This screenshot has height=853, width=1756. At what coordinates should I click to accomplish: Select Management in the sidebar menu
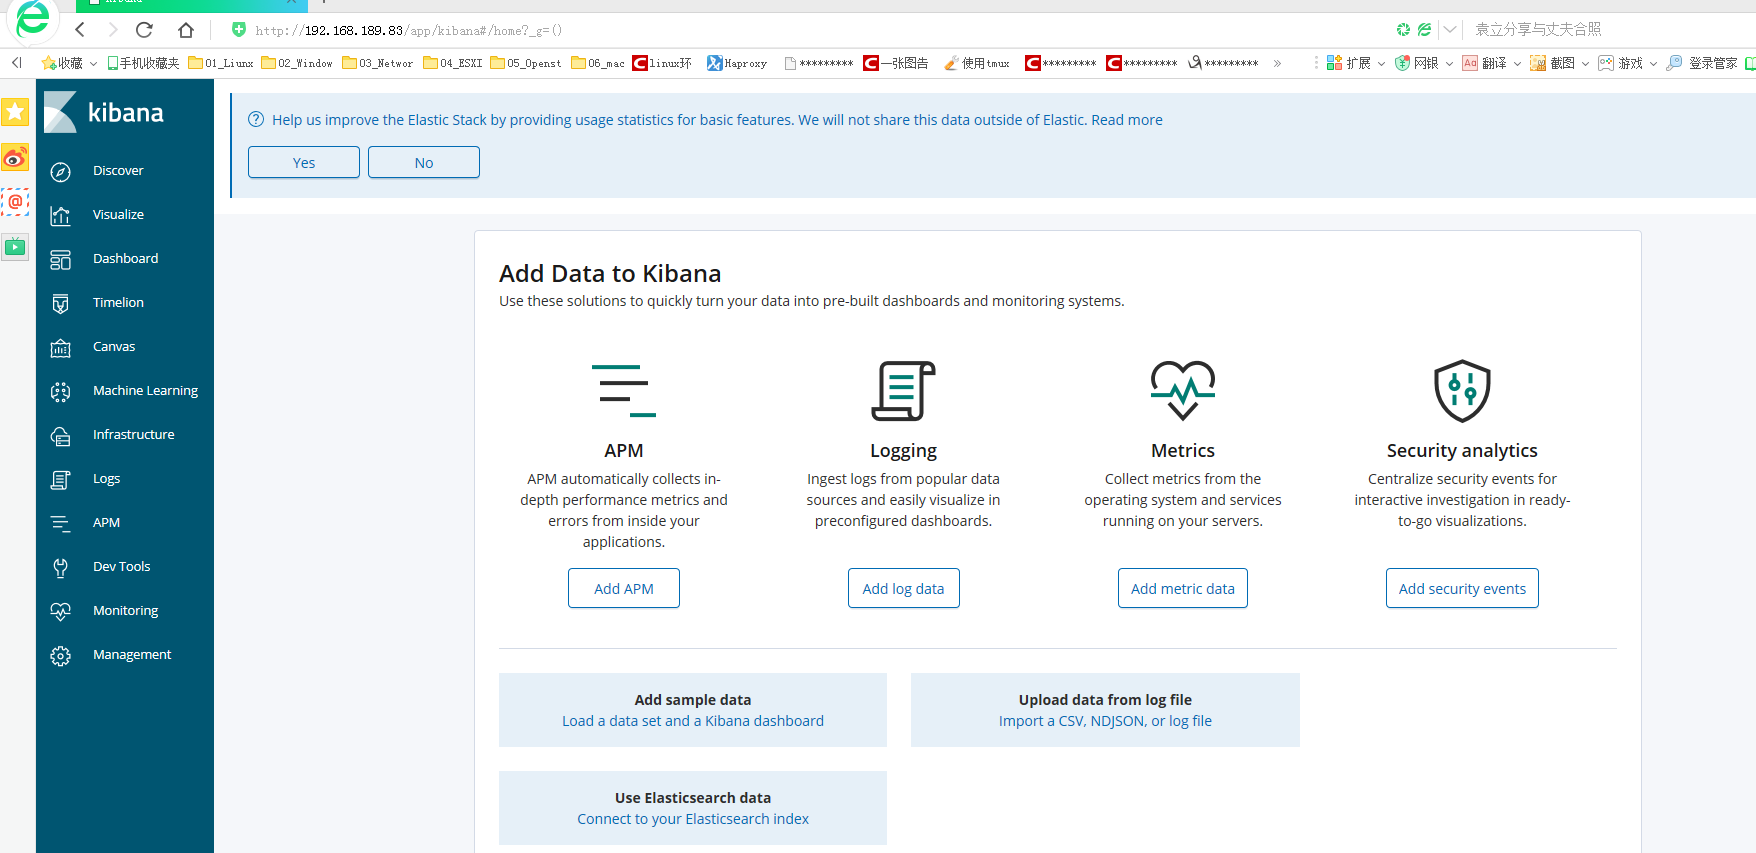tap(132, 655)
